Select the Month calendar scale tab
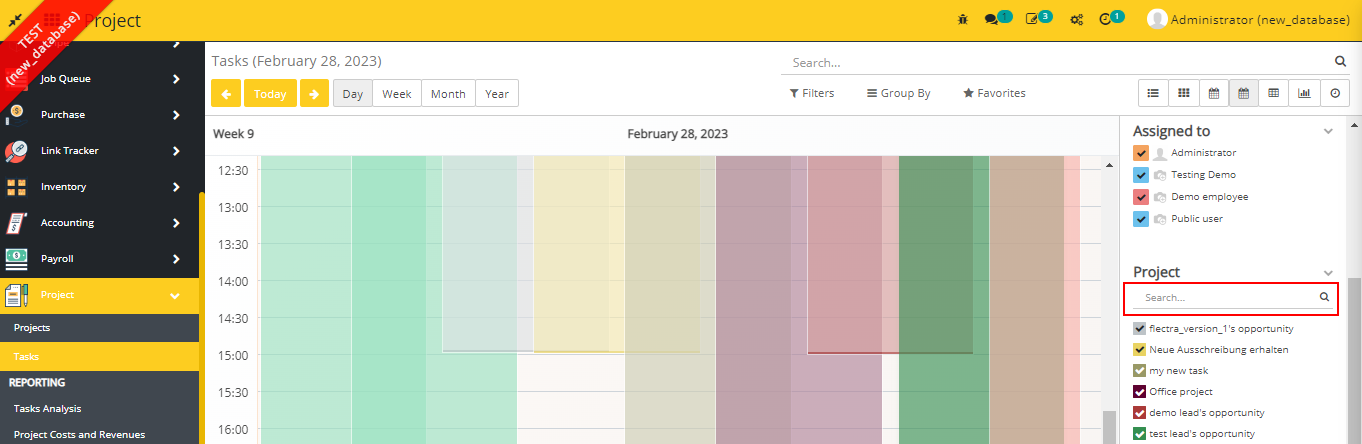 click(x=448, y=93)
